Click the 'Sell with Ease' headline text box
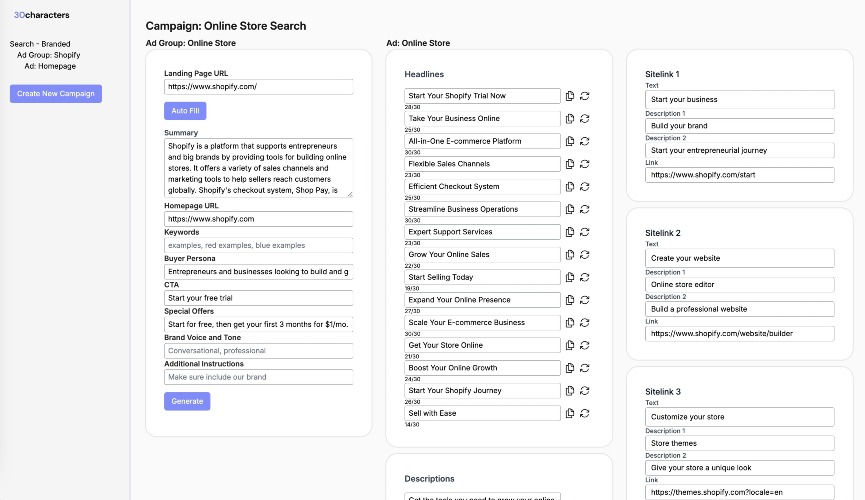 tap(482, 413)
